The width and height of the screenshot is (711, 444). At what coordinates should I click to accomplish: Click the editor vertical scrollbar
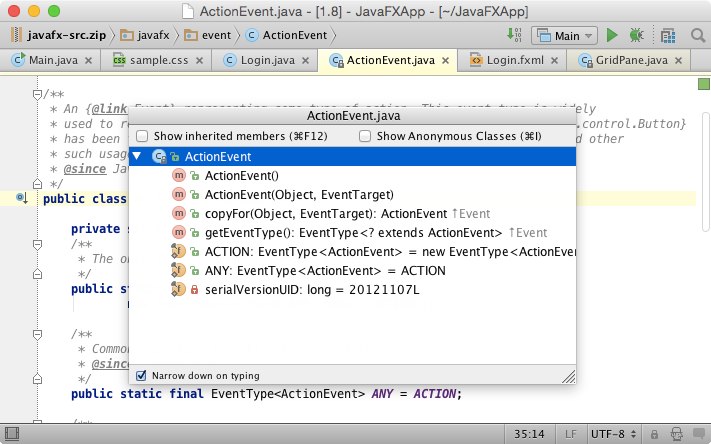coord(705,172)
